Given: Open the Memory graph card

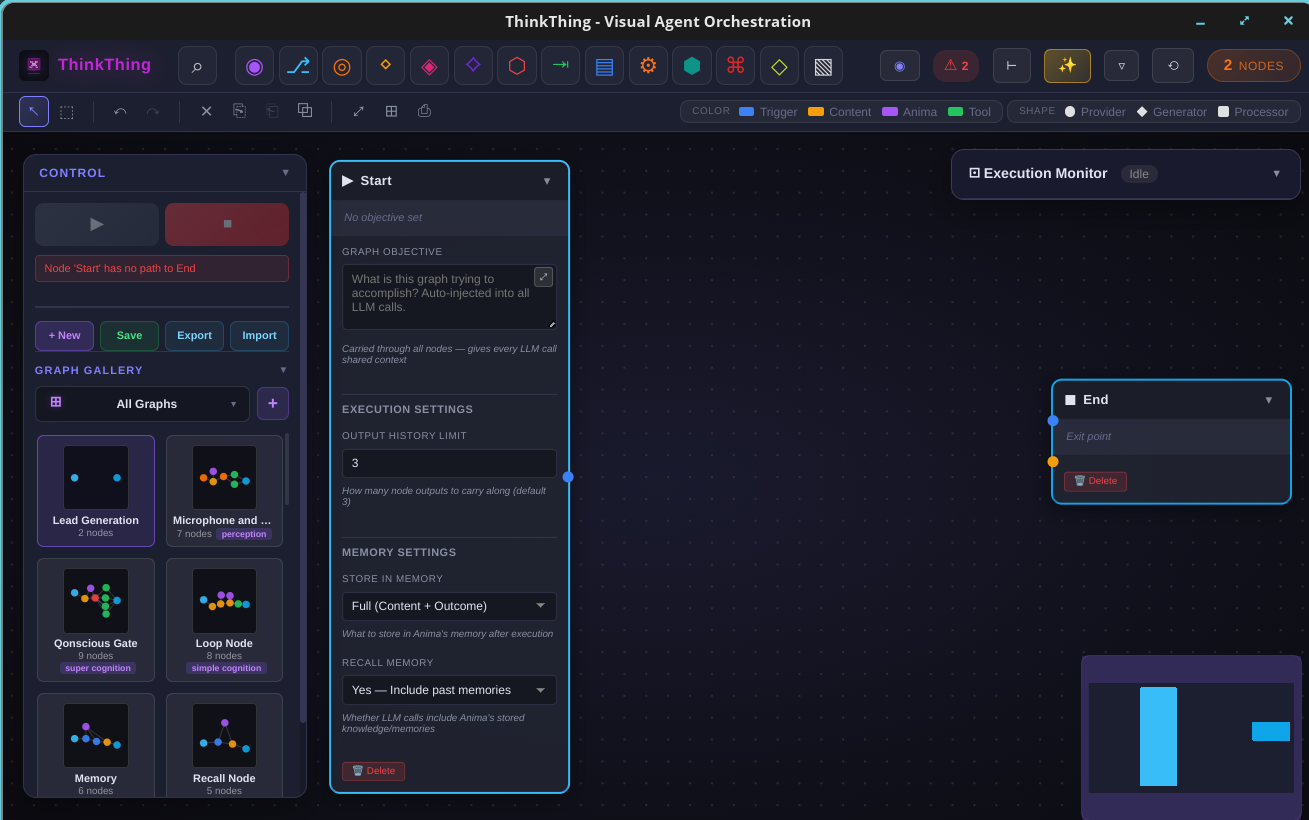Looking at the screenshot, I should tap(96, 745).
